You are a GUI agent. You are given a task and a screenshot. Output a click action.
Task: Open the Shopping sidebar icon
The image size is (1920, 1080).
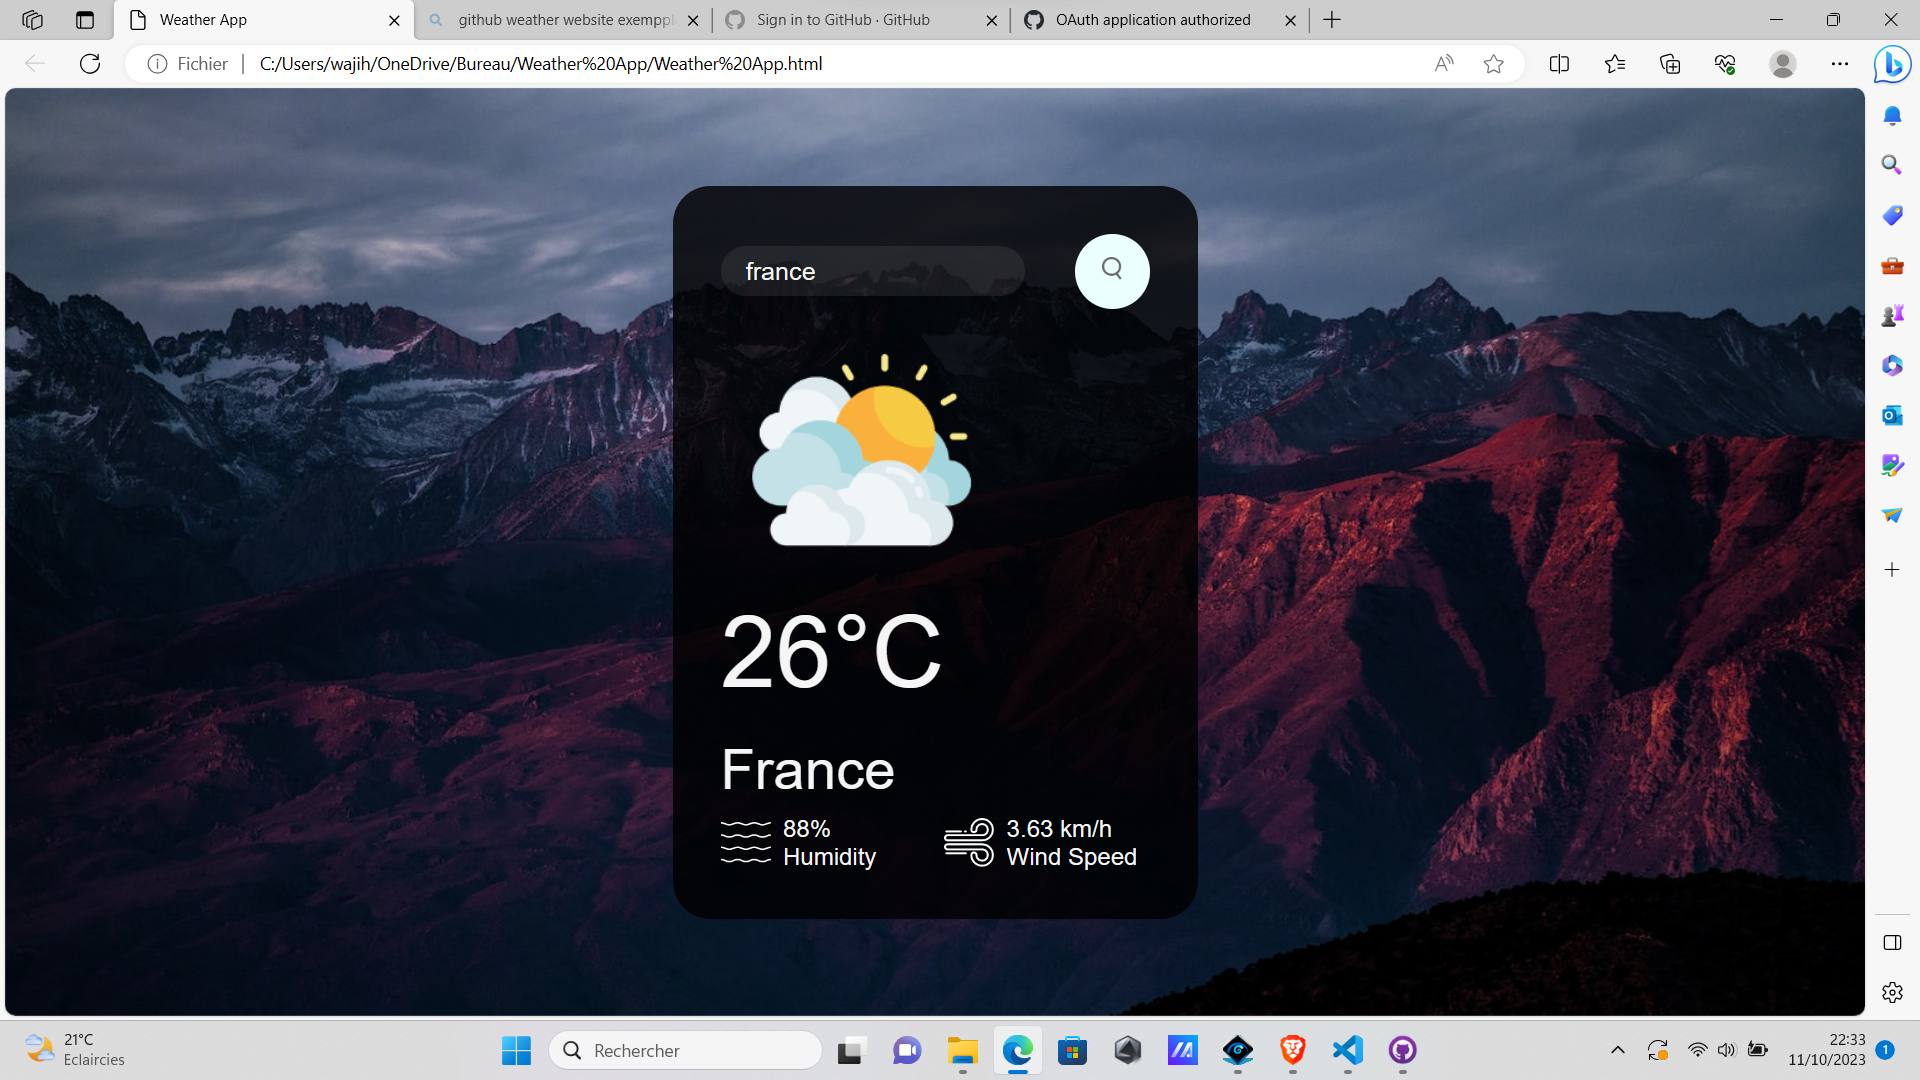pos(1892,215)
